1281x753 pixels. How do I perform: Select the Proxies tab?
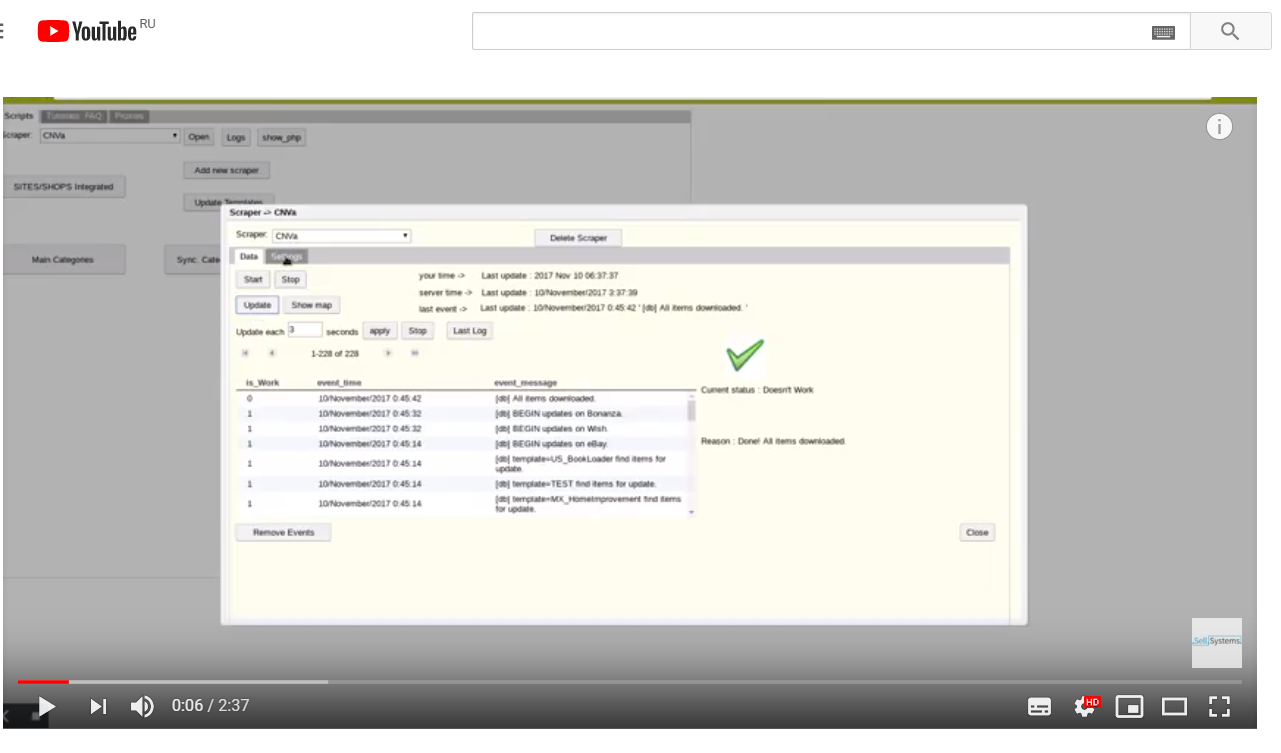click(129, 116)
